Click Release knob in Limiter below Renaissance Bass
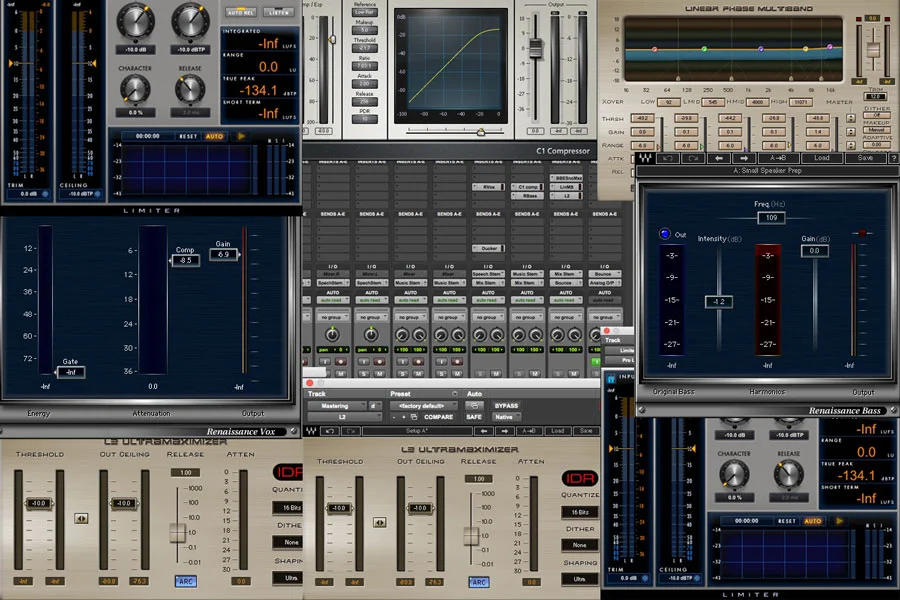This screenshot has width=900, height=600. 789,475
